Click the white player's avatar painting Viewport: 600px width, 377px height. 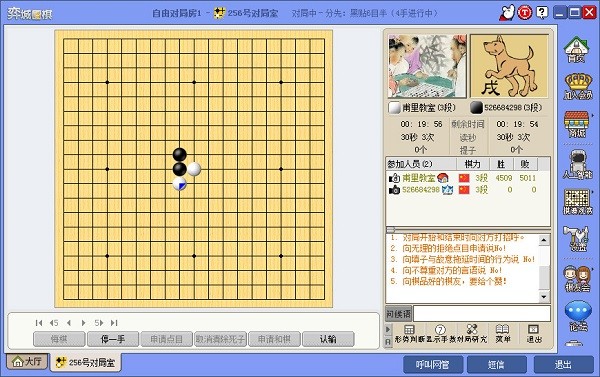click(427, 66)
